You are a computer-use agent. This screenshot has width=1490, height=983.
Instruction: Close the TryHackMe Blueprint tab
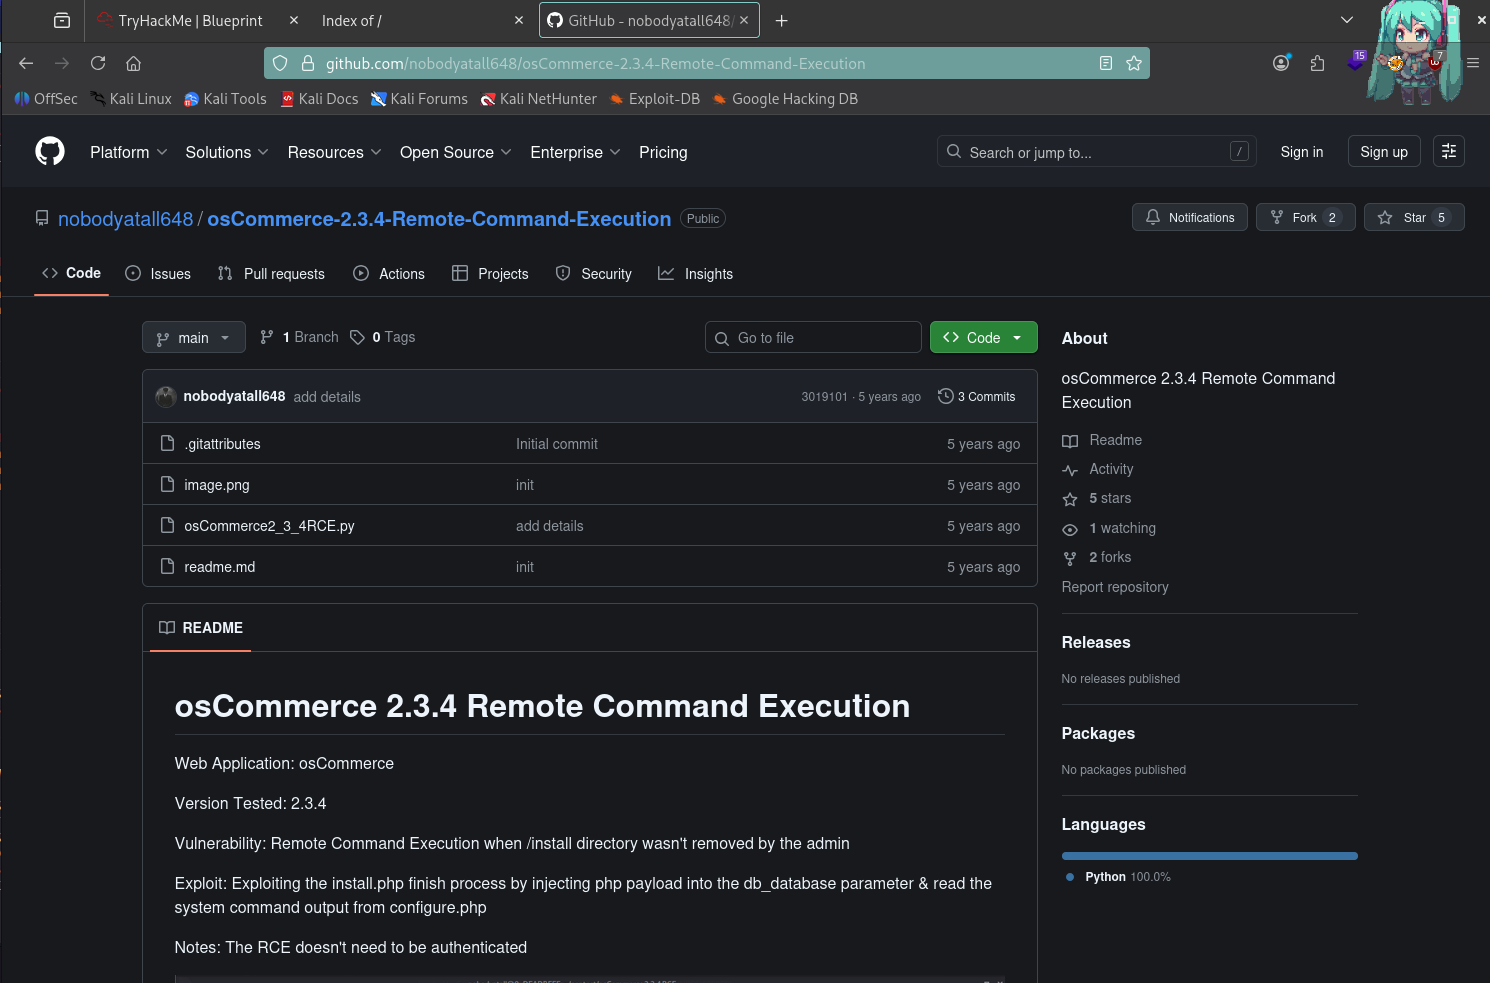click(293, 20)
